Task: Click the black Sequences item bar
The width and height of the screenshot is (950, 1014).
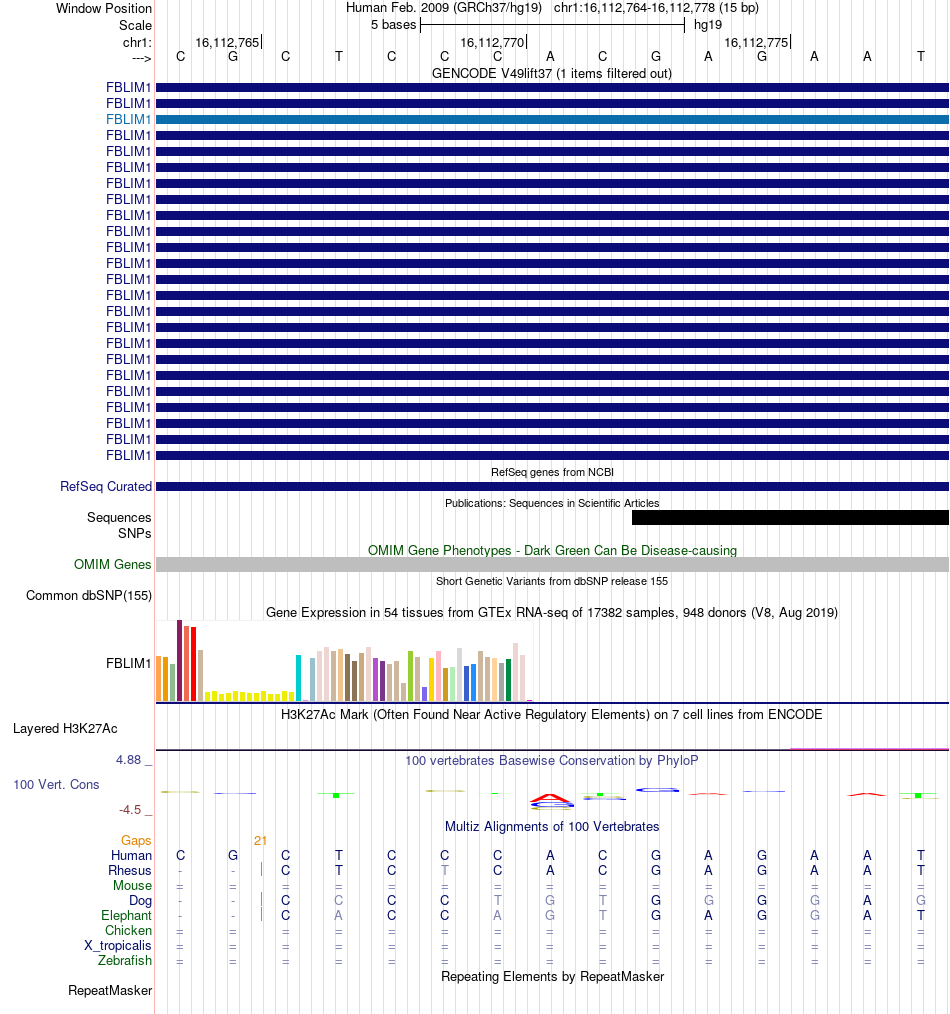Action: pyautogui.click(x=790, y=517)
